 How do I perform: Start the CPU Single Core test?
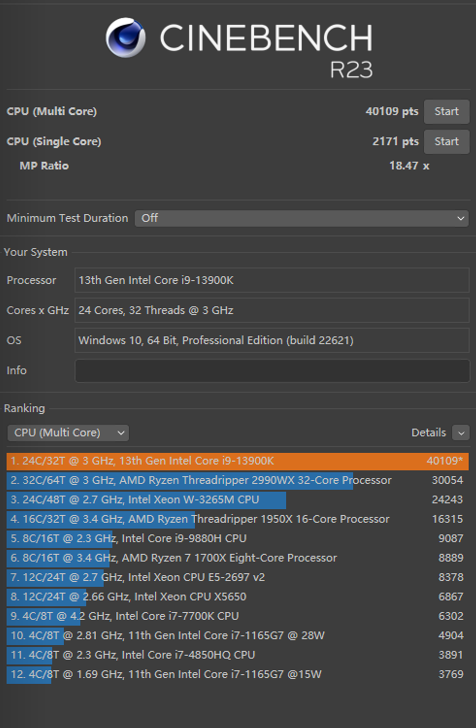446,142
